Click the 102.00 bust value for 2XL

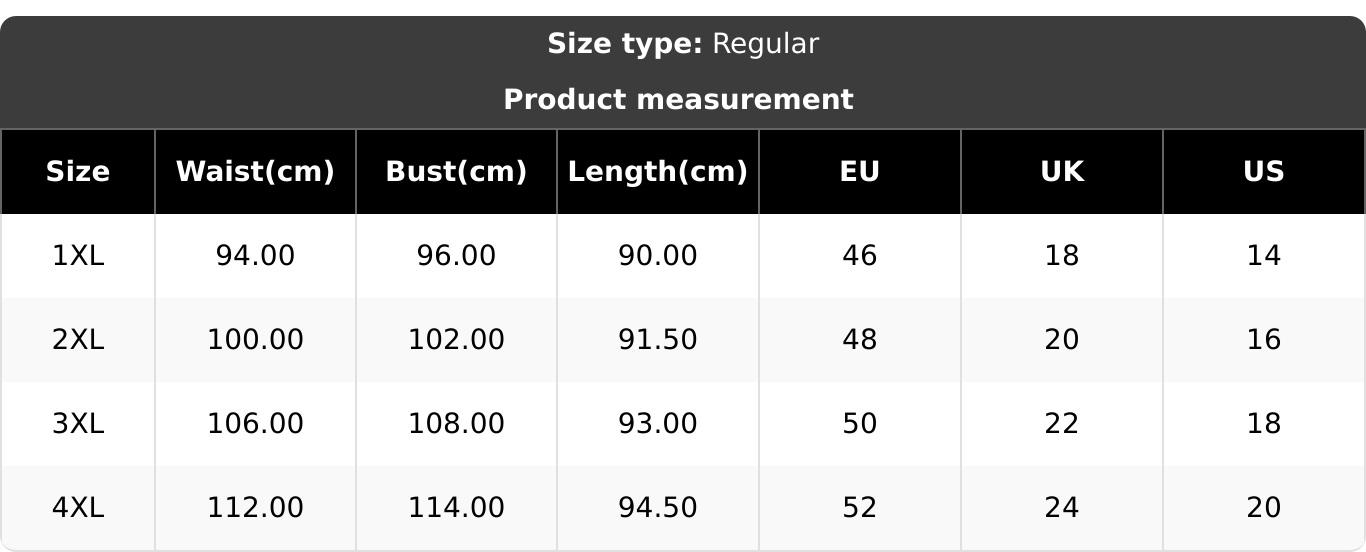pyautogui.click(x=456, y=340)
